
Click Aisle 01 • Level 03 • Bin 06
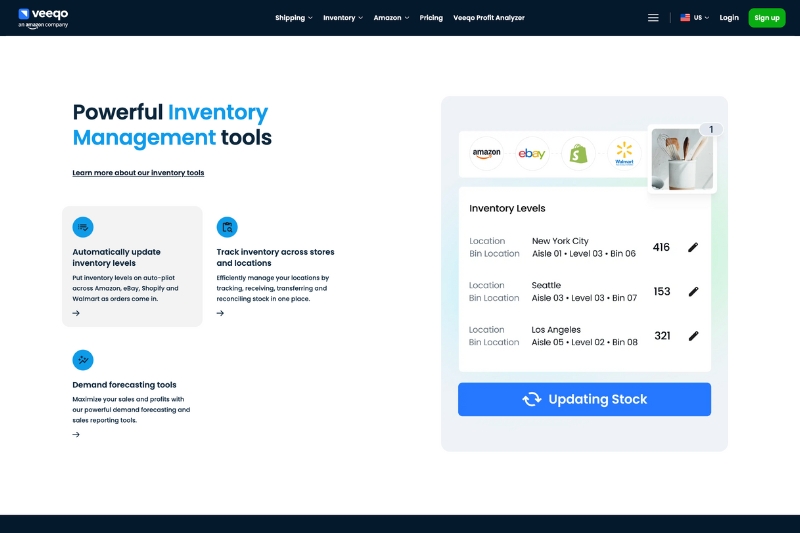[584, 254]
